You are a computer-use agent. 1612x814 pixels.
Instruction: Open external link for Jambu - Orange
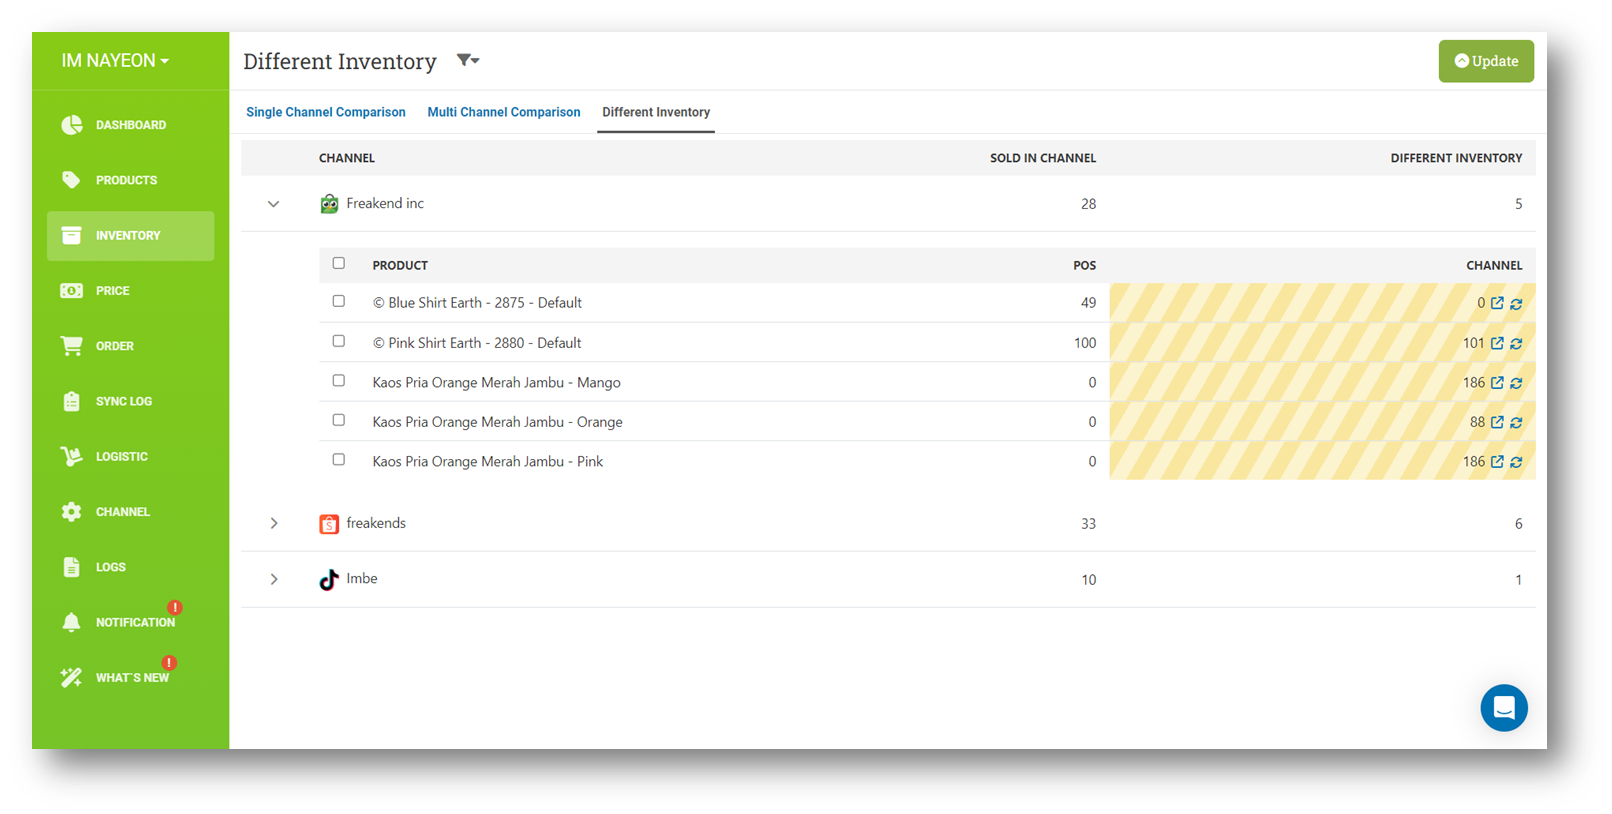click(1497, 422)
